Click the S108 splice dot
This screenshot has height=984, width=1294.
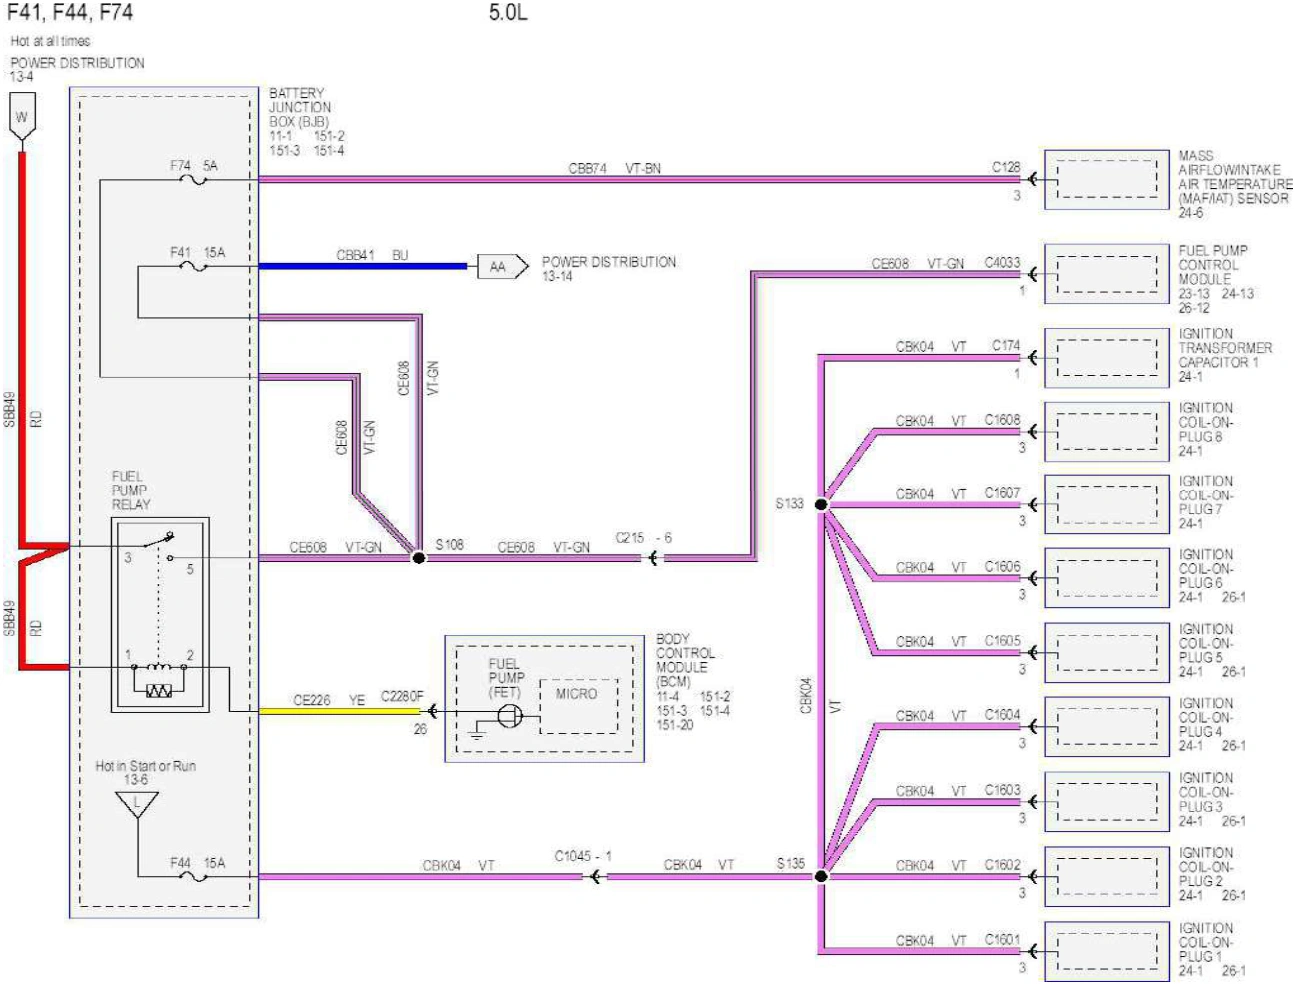tap(419, 558)
